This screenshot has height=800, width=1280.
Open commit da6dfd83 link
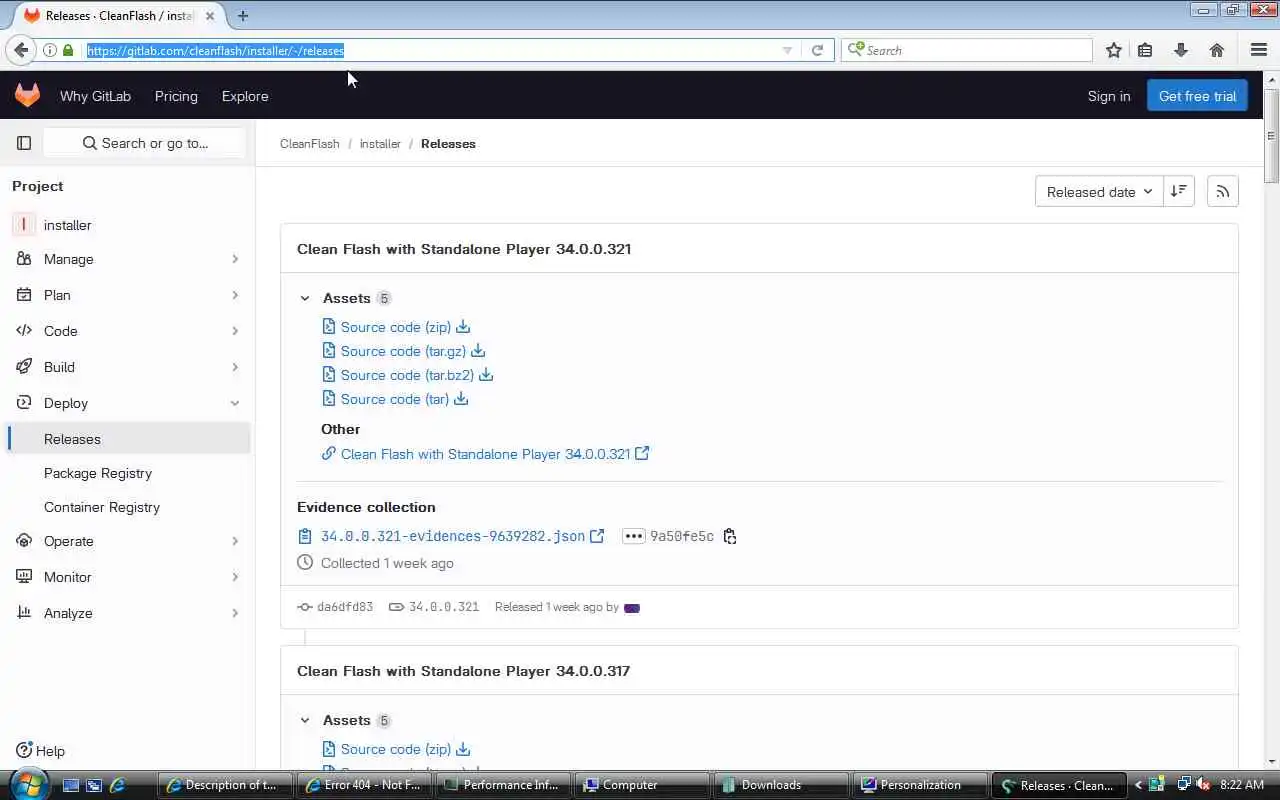point(344,607)
